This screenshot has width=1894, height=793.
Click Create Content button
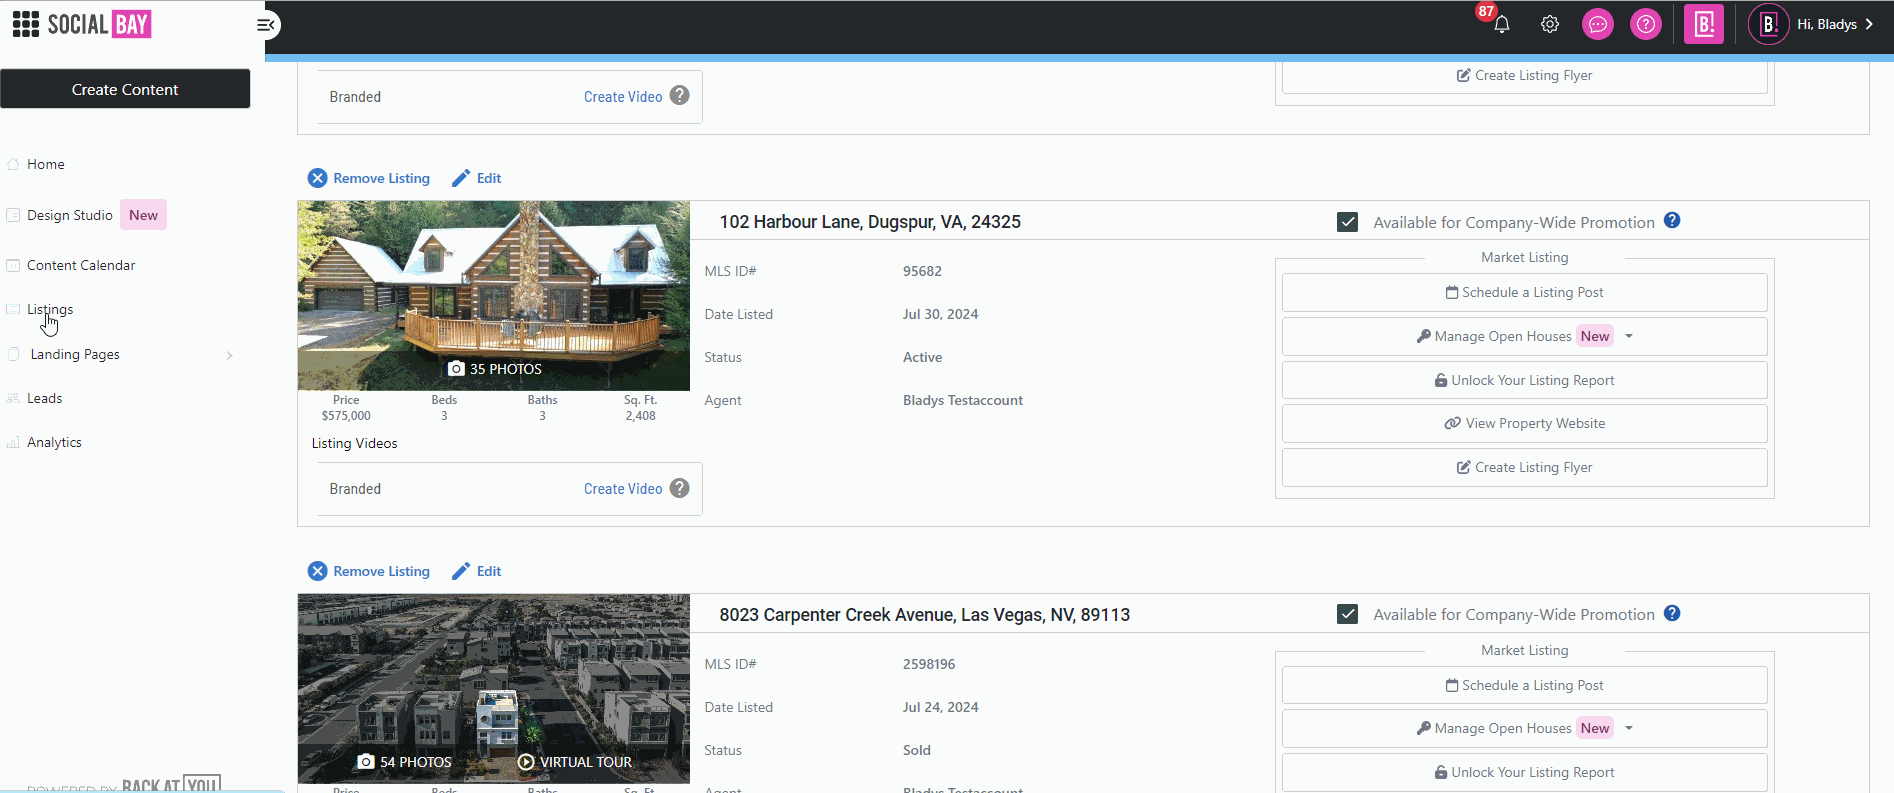[x=125, y=89]
